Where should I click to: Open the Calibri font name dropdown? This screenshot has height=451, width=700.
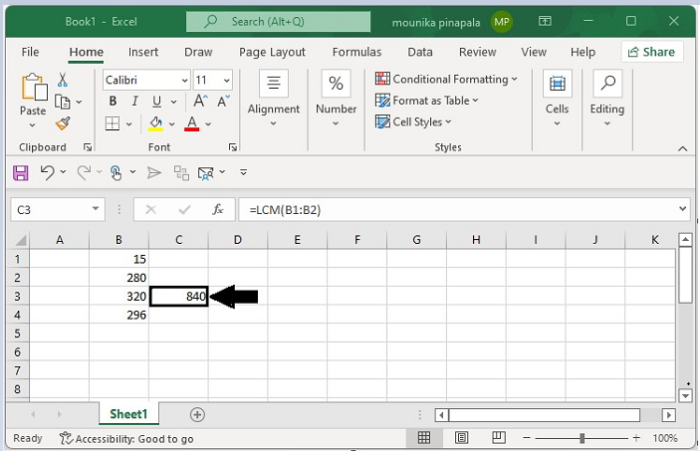click(184, 80)
